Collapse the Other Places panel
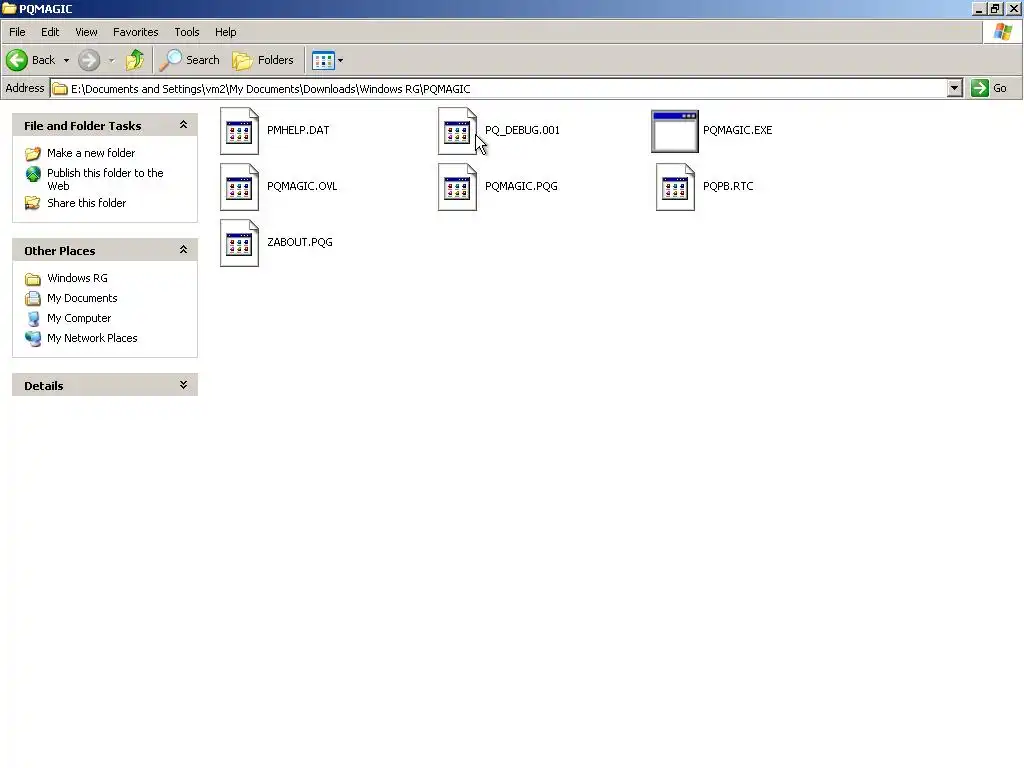 click(184, 249)
